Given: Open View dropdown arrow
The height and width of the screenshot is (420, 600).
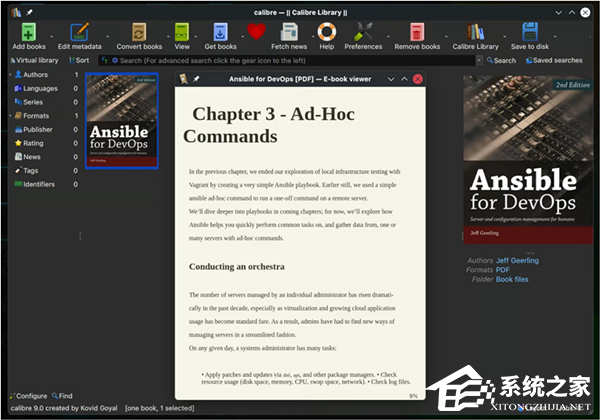Looking at the screenshot, I should [196, 37].
